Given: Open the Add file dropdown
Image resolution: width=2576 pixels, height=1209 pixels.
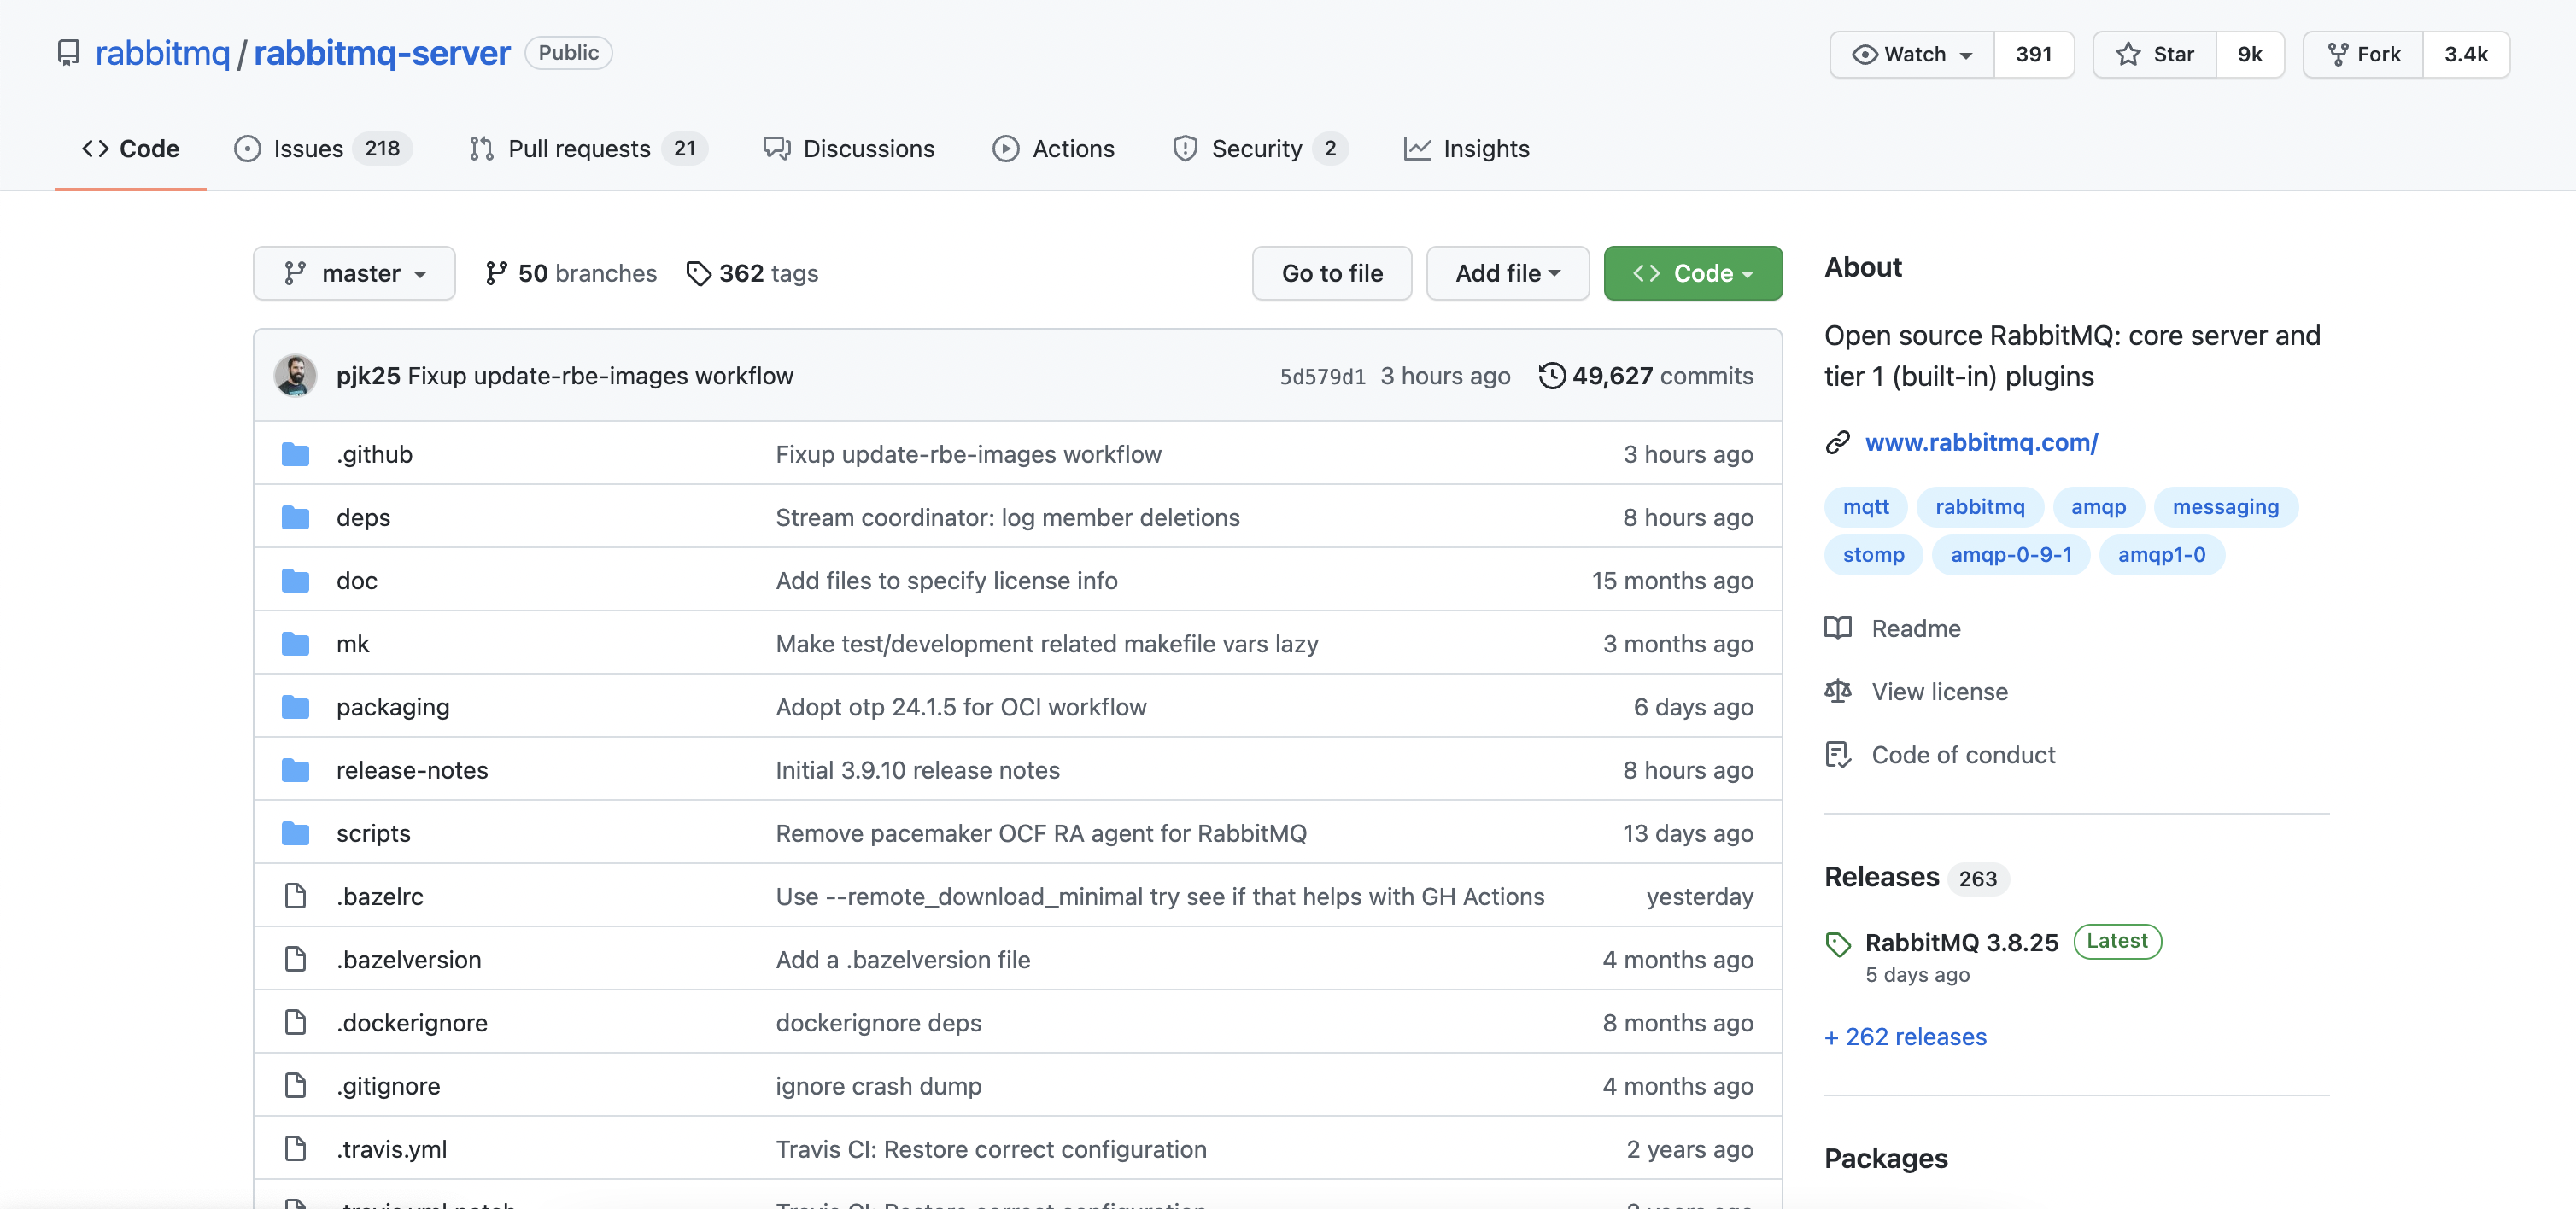Looking at the screenshot, I should click(x=1507, y=273).
